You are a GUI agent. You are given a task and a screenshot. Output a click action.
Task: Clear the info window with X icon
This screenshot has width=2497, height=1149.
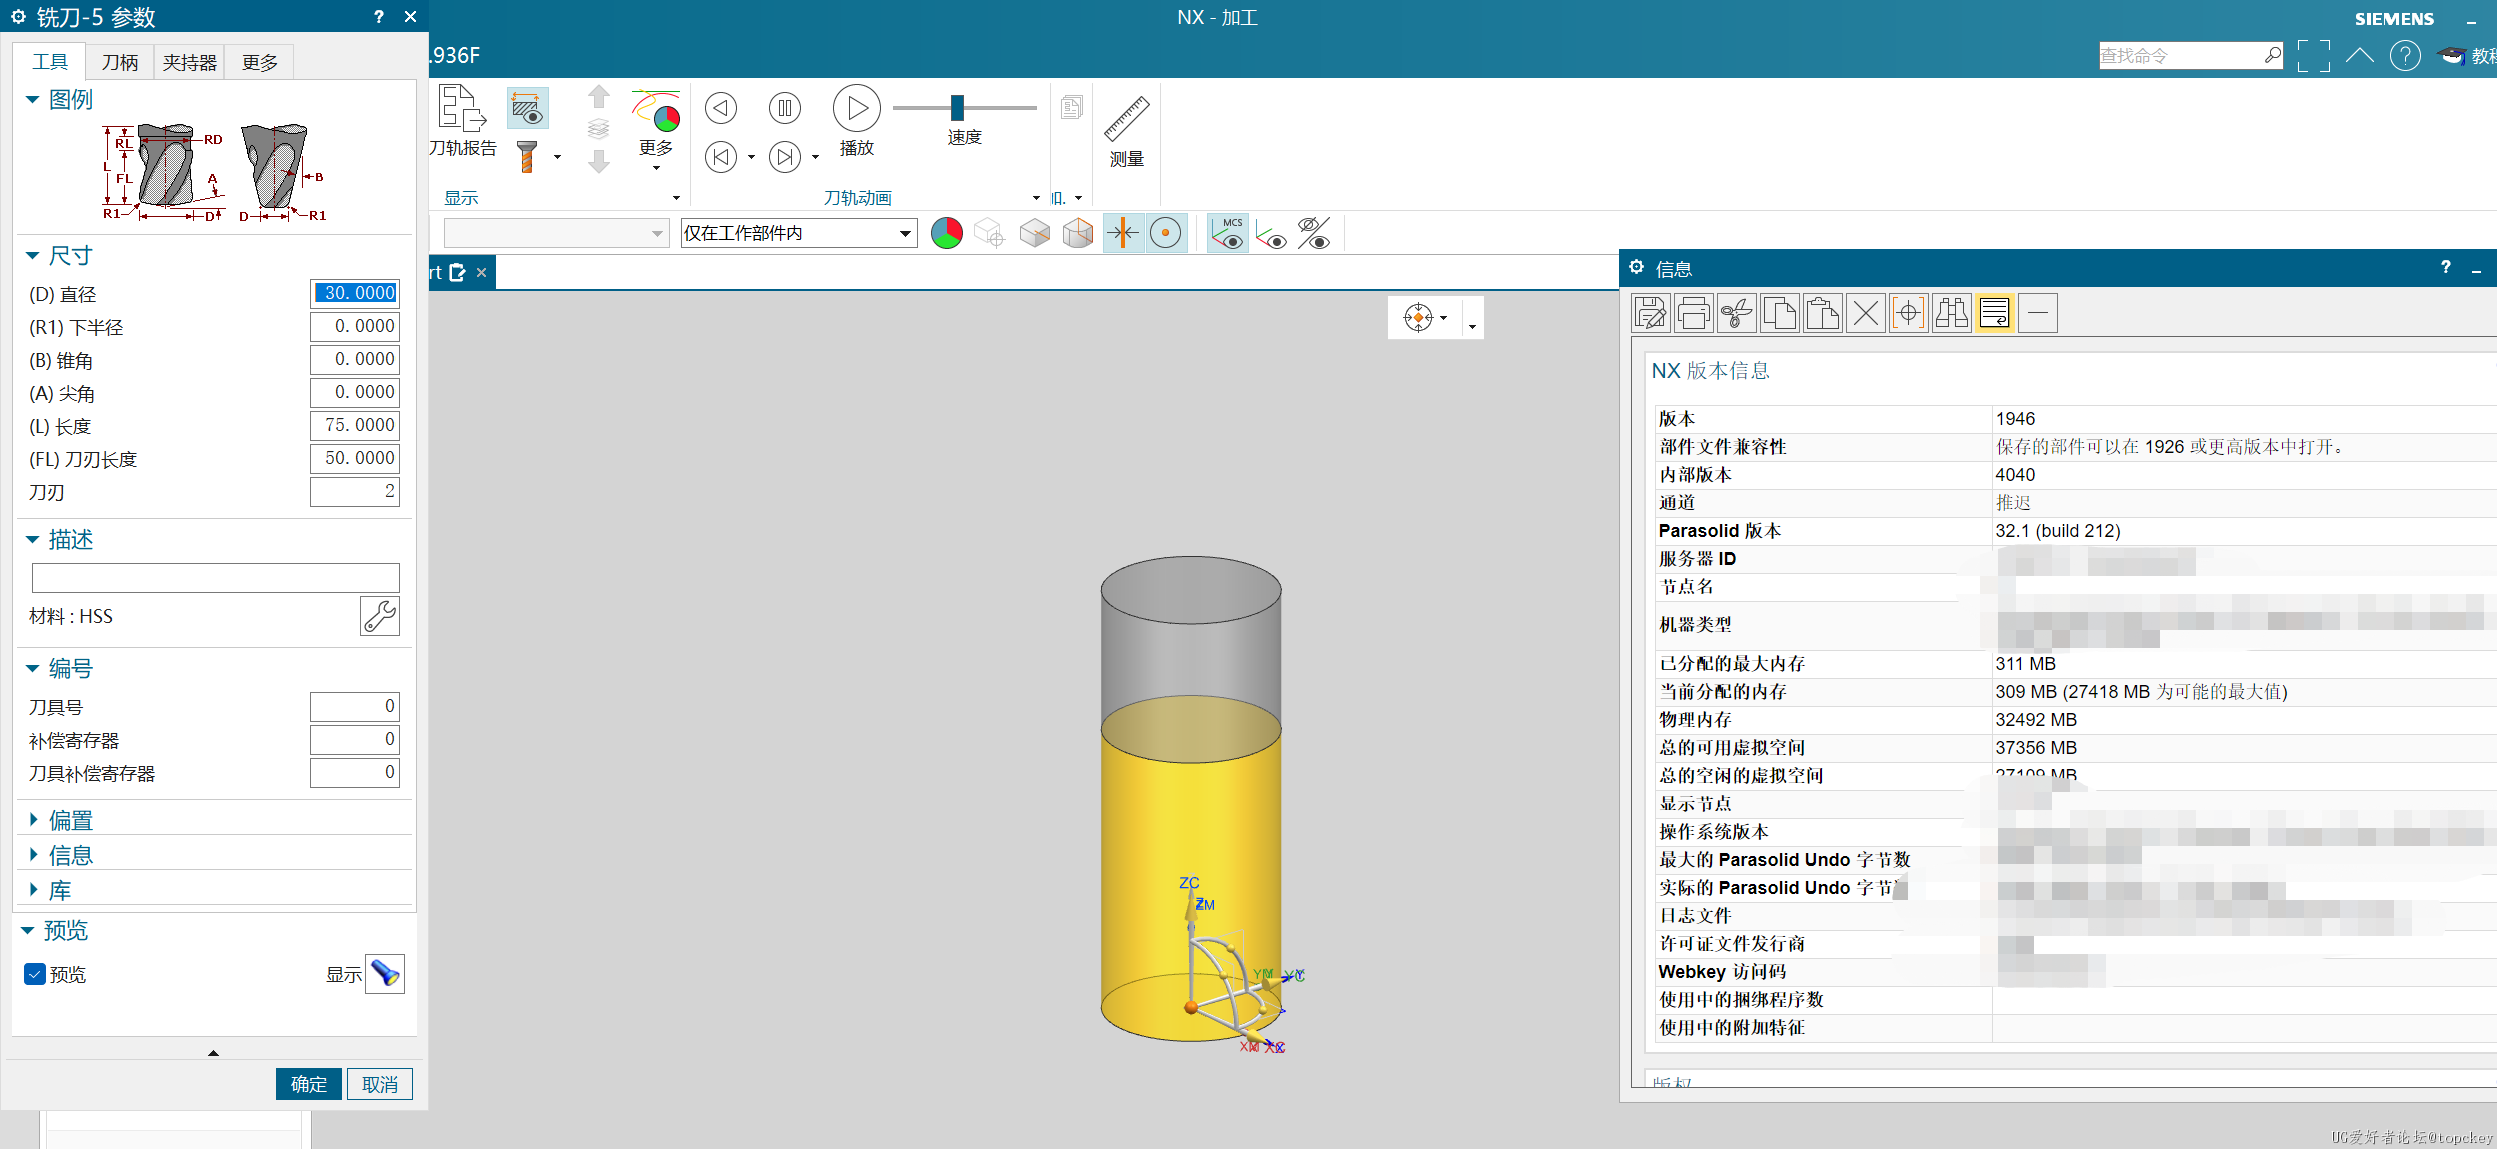tap(1865, 313)
